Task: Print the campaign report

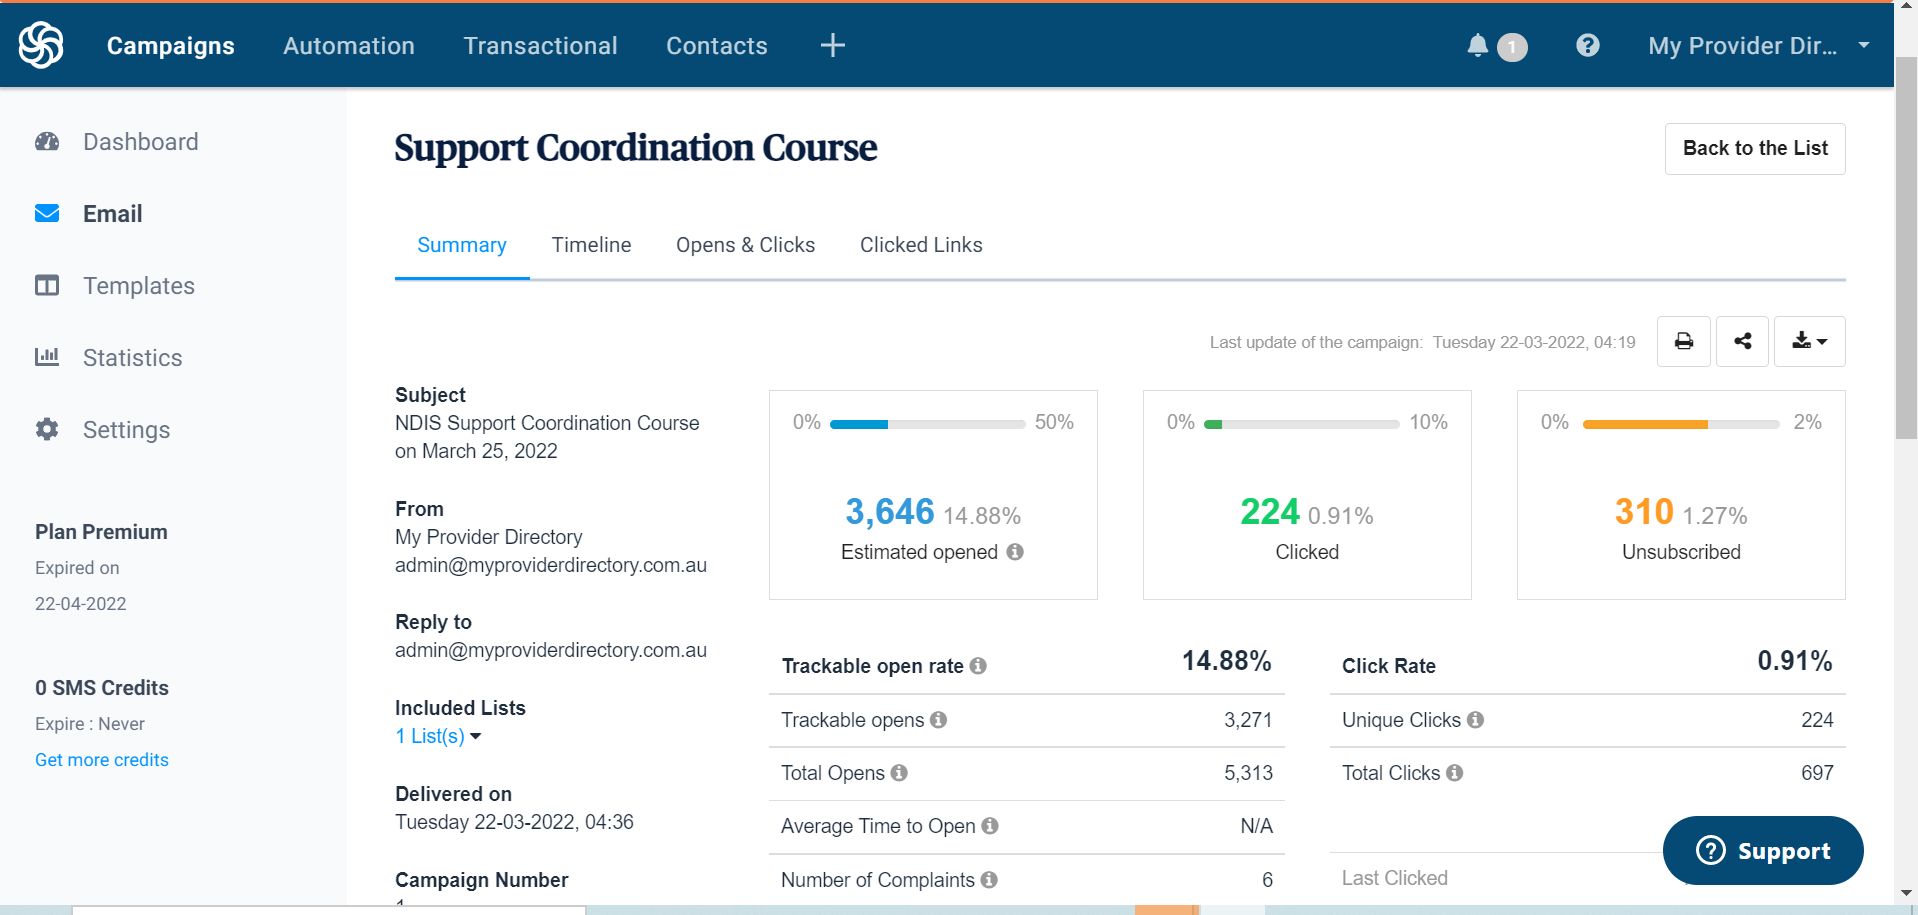Action: click(x=1684, y=342)
